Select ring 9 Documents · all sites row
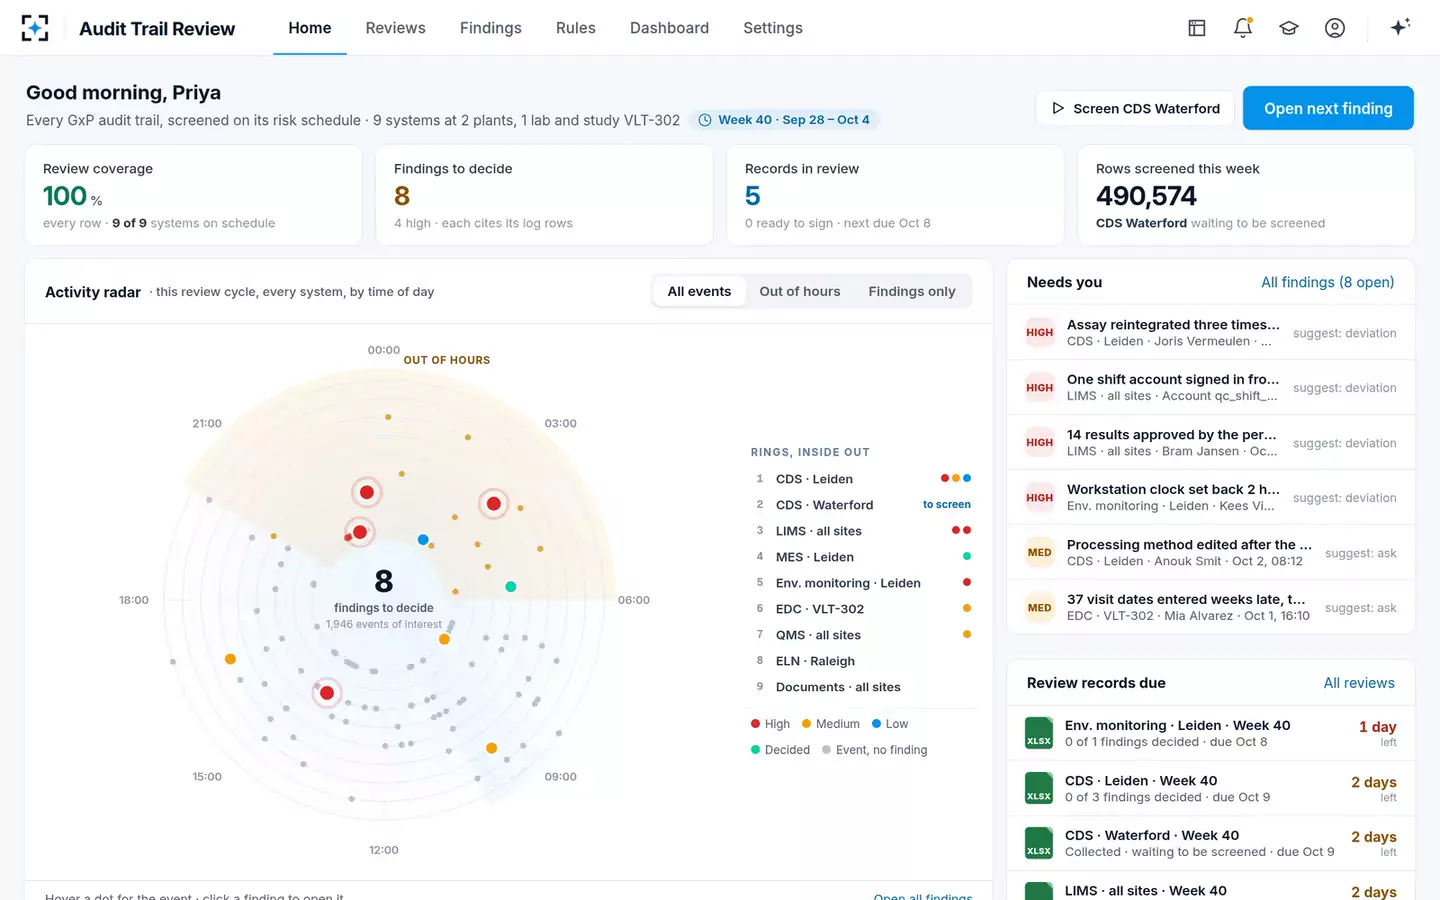The image size is (1440, 900). tap(861, 687)
